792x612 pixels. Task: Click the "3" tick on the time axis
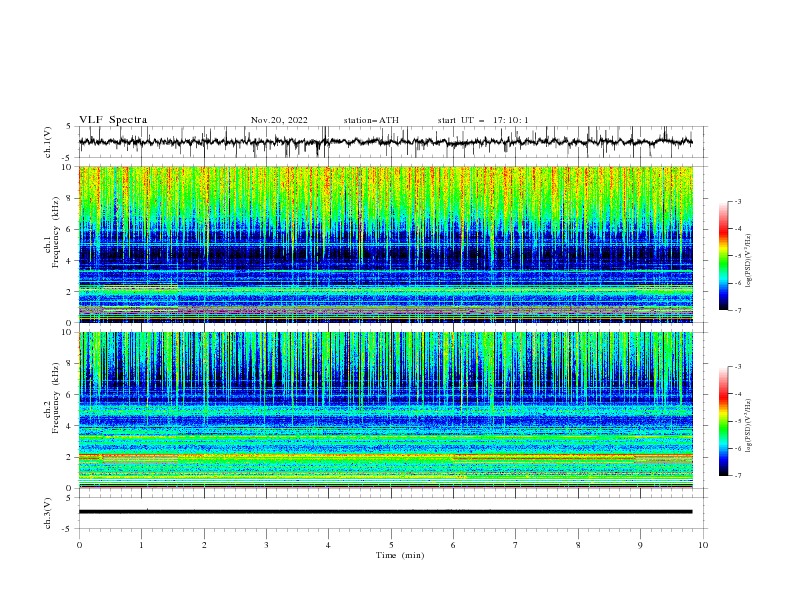point(266,545)
